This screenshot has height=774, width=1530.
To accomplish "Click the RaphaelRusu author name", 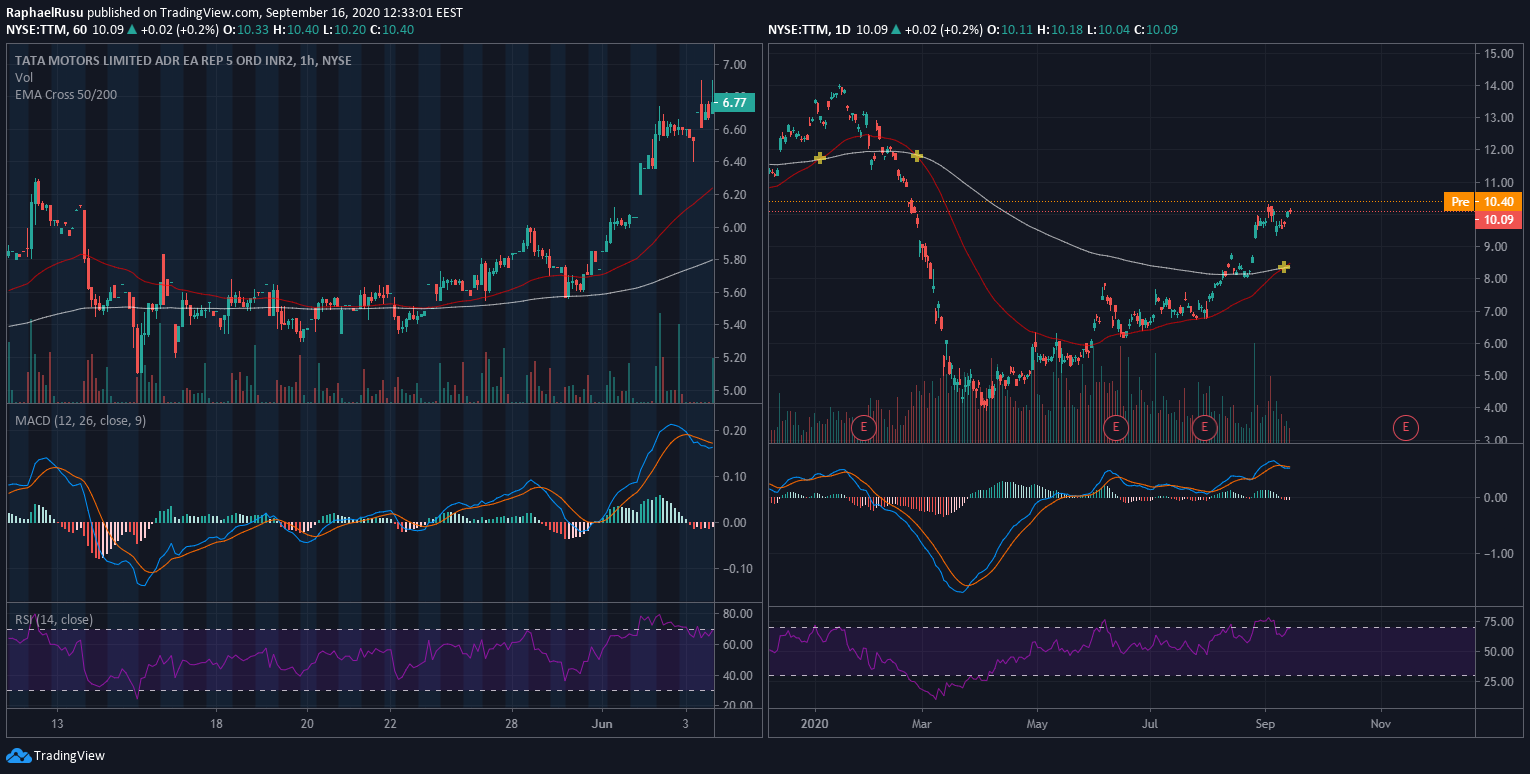I will coord(44,13).
